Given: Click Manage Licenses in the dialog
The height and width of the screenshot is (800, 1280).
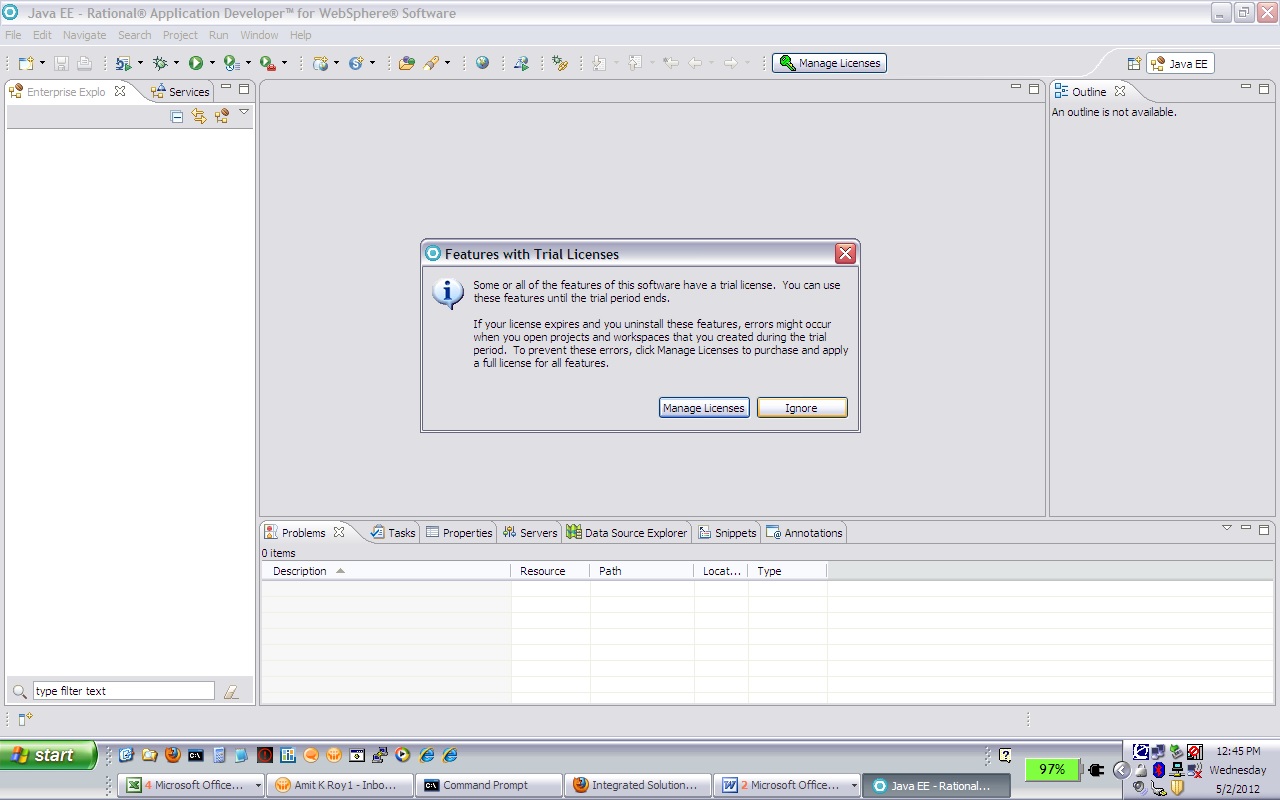Looking at the screenshot, I should (x=703, y=407).
